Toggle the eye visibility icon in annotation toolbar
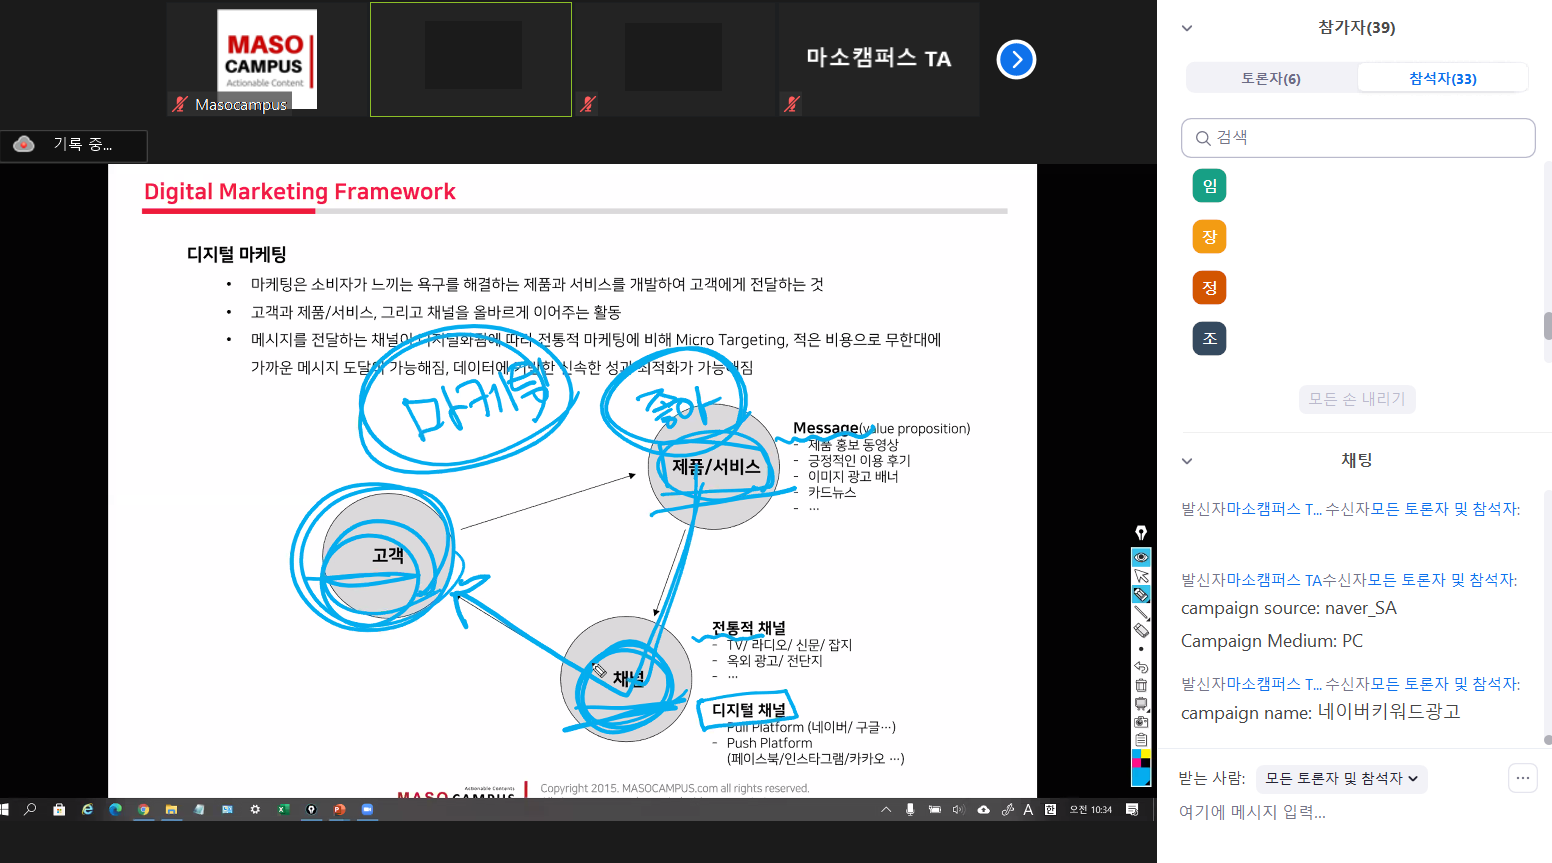 coord(1141,557)
